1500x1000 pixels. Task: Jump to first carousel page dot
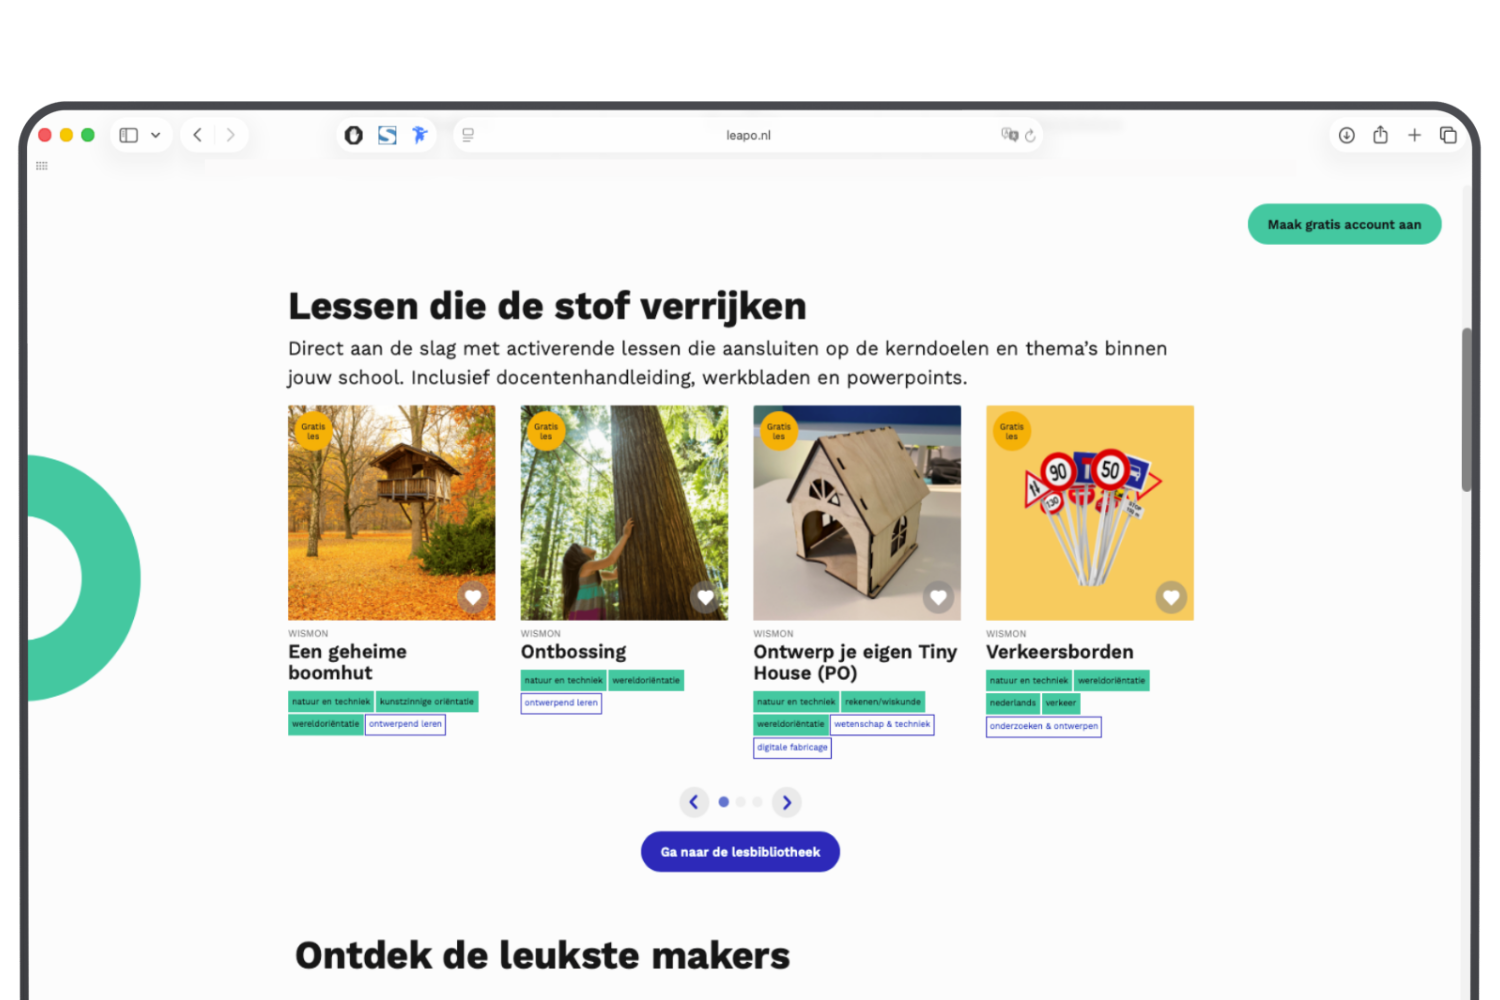click(x=724, y=802)
